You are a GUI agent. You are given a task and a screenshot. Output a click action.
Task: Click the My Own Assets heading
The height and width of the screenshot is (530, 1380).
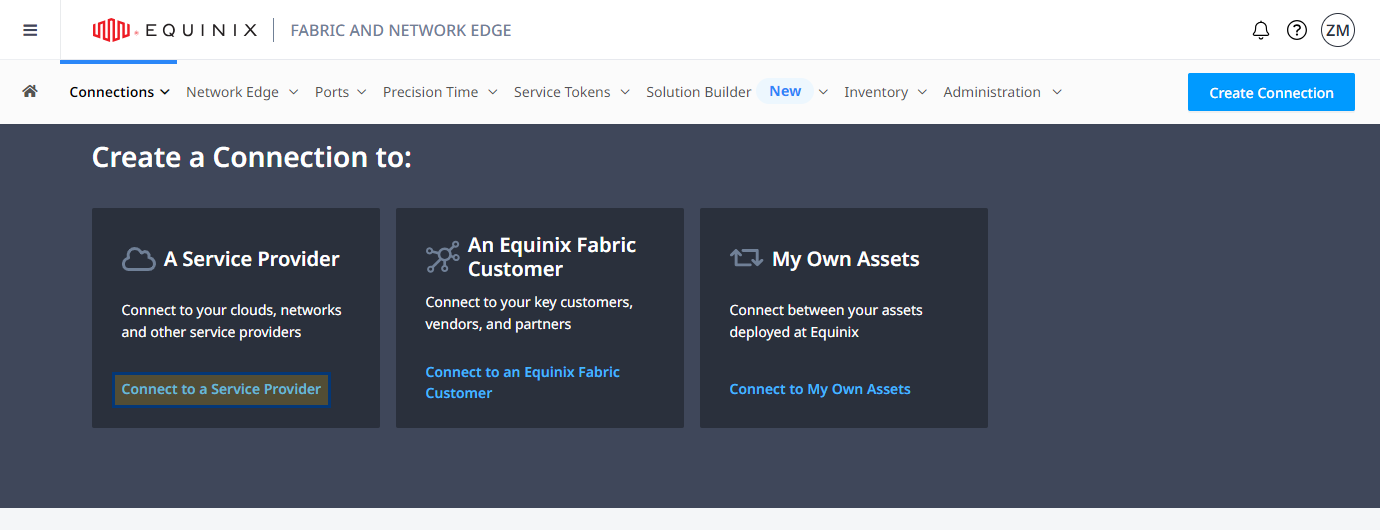pyautogui.click(x=845, y=259)
